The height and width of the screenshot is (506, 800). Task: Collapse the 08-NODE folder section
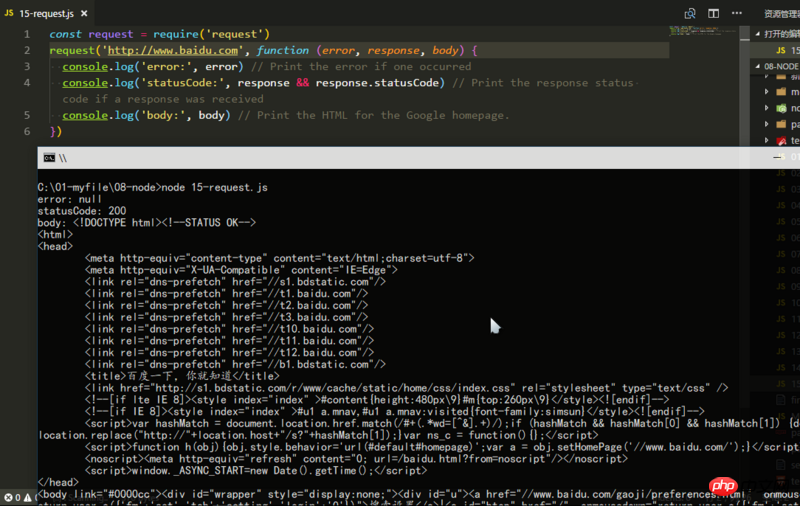[x=758, y=66]
